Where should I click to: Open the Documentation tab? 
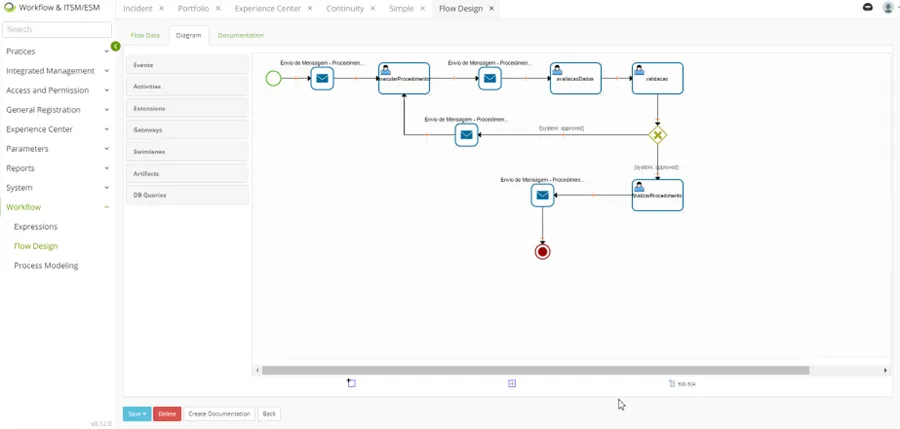coord(241,36)
